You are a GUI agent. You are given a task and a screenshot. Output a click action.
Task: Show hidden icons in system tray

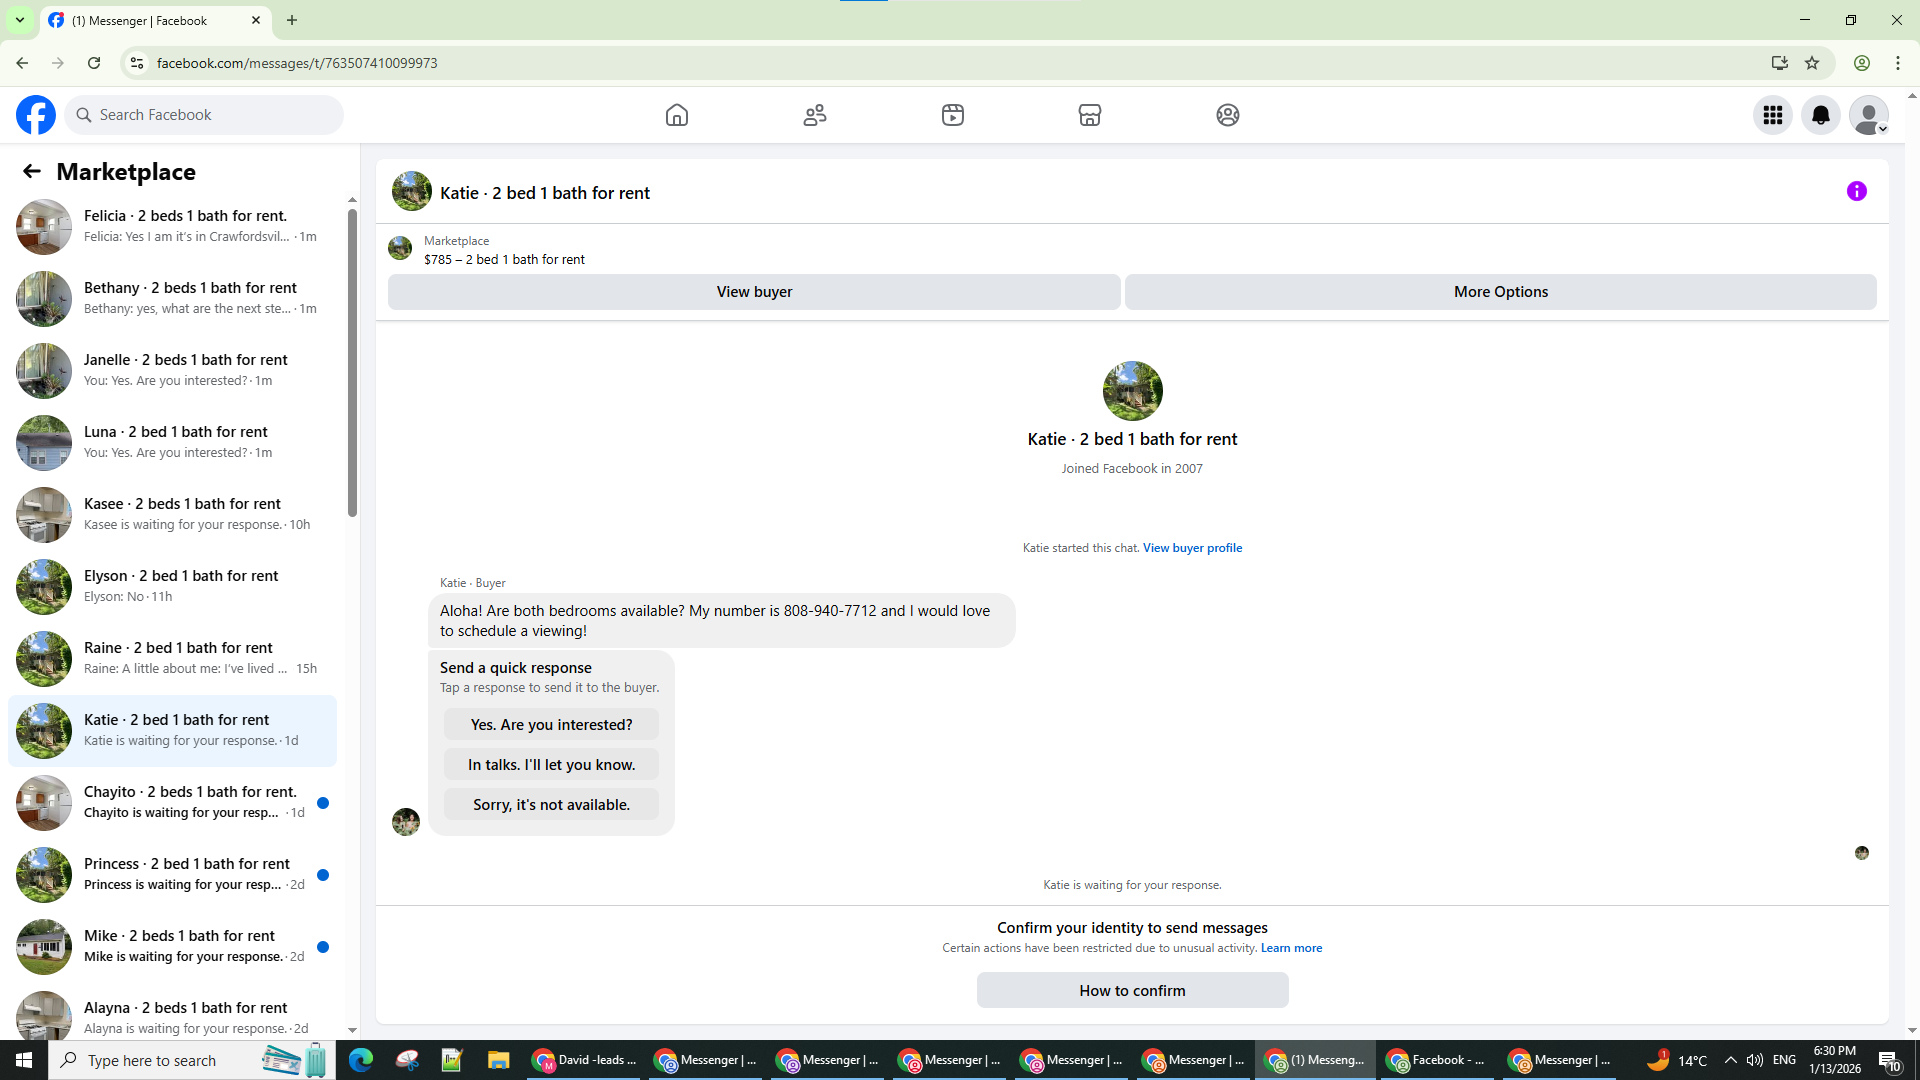[1731, 1060]
